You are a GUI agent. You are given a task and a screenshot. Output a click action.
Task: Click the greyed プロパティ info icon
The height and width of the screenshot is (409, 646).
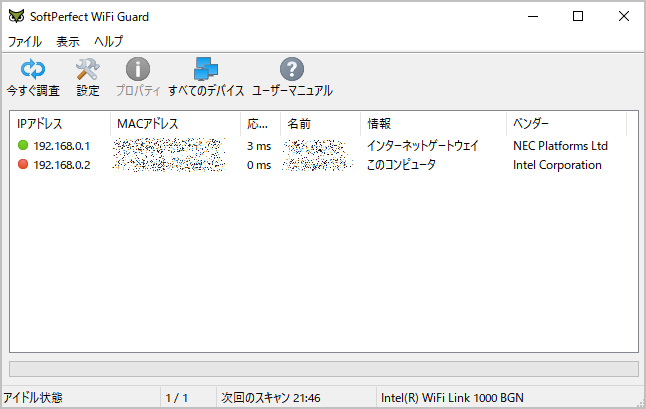click(138, 69)
